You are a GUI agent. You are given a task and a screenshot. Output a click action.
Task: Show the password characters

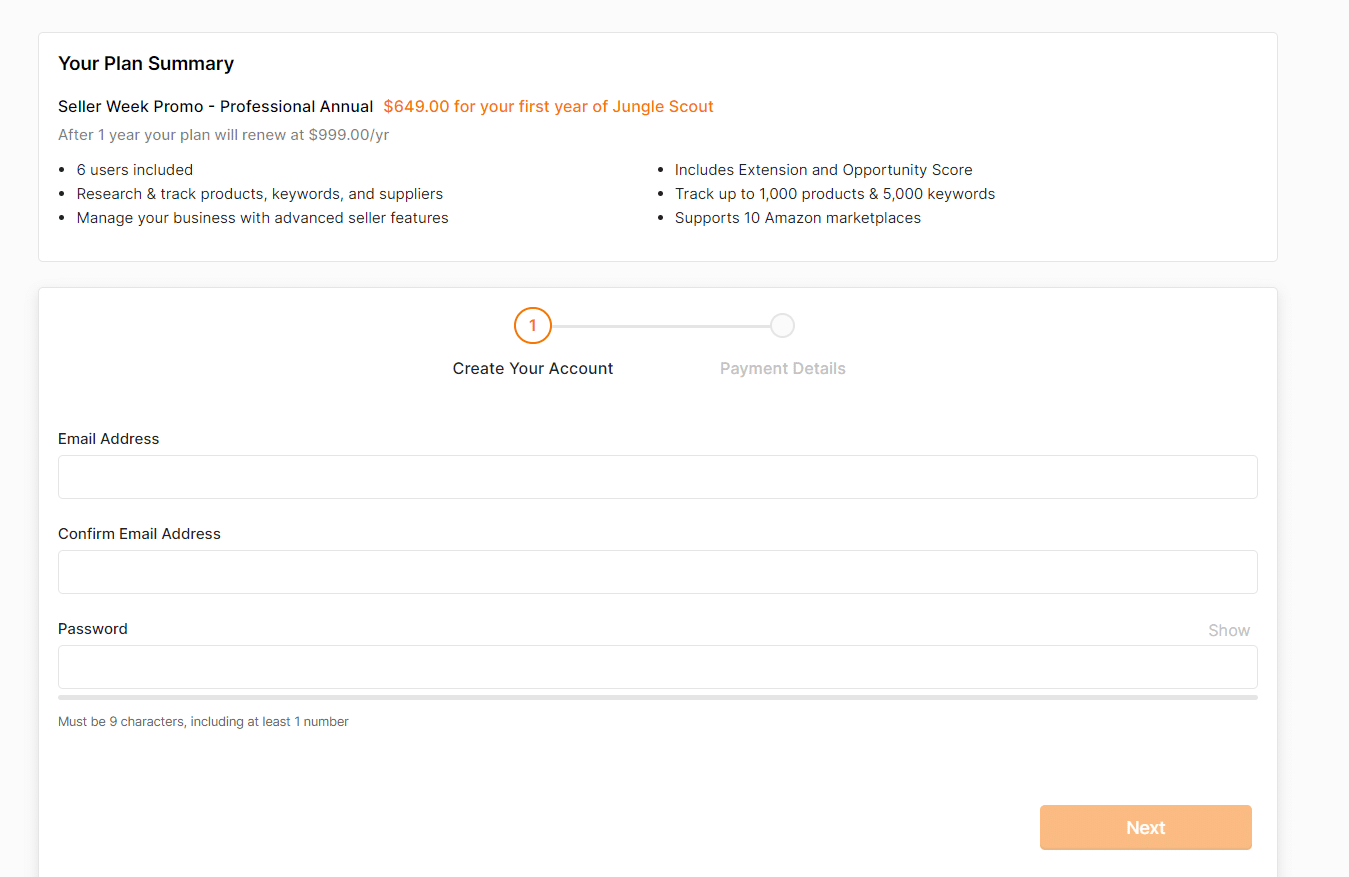[1228, 630]
